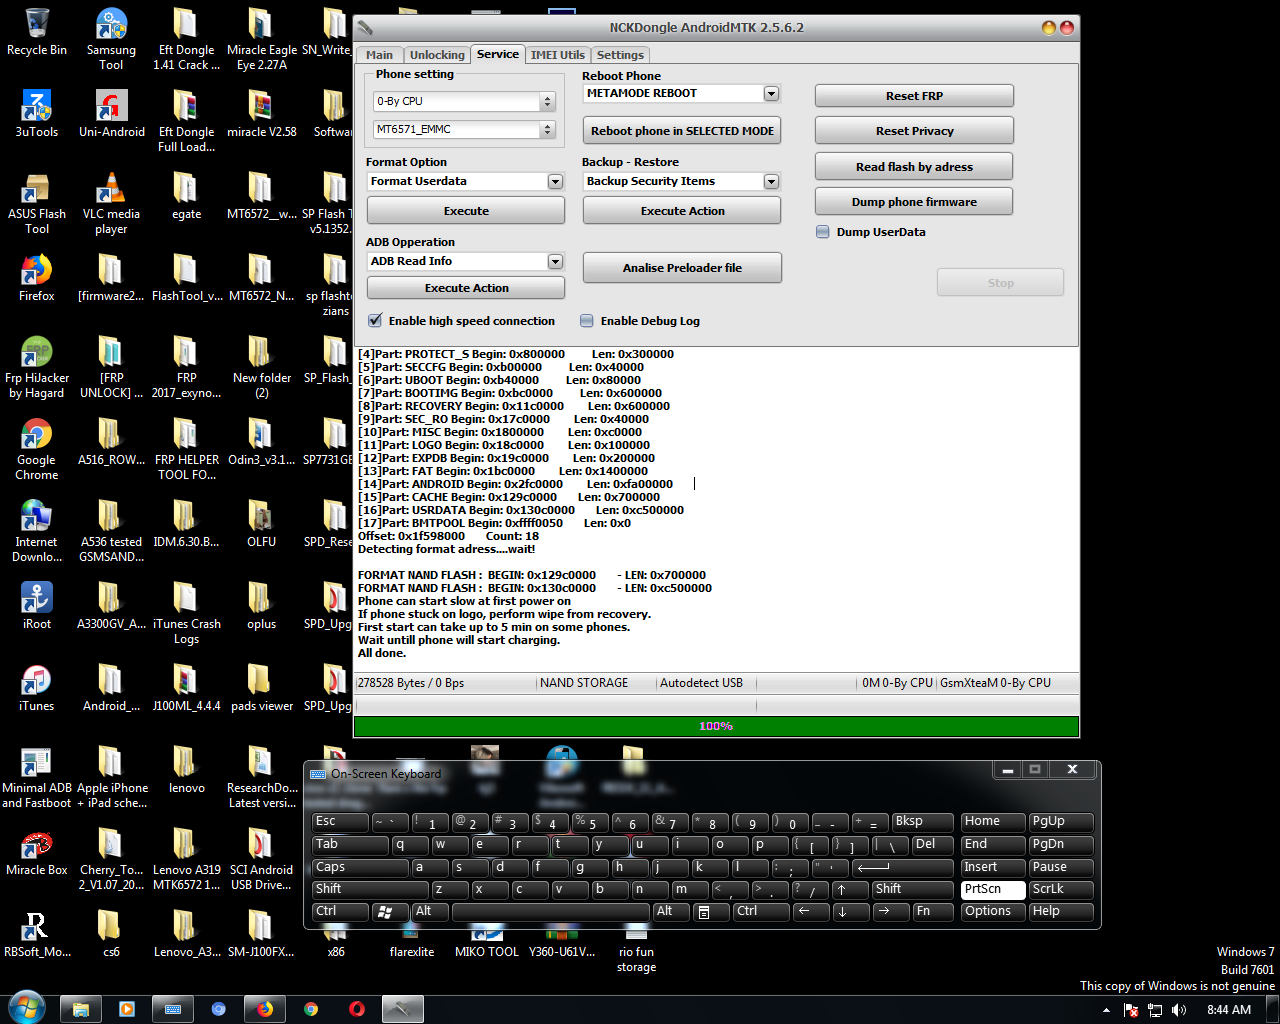Click the green 100% progress bar
This screenshot has width=1280, height=1024.
716,726
